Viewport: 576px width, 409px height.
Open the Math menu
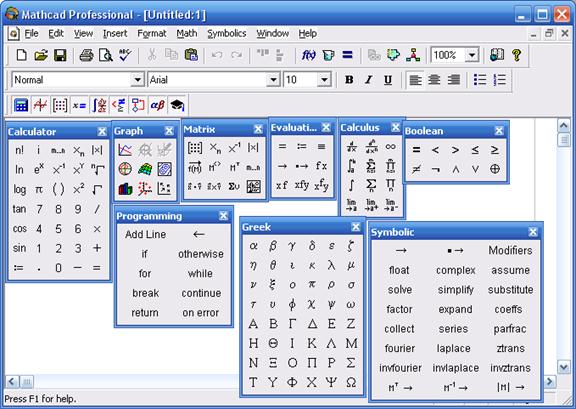click(x=187, y=34)
